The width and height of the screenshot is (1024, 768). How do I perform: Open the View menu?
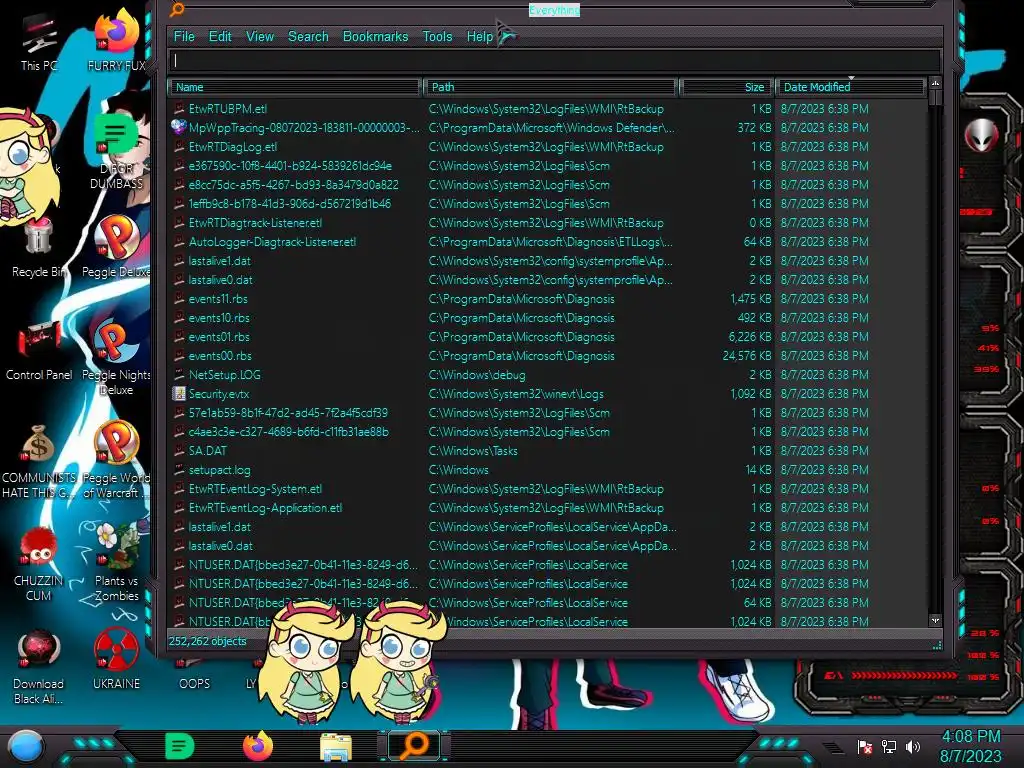tap(260, 37)
